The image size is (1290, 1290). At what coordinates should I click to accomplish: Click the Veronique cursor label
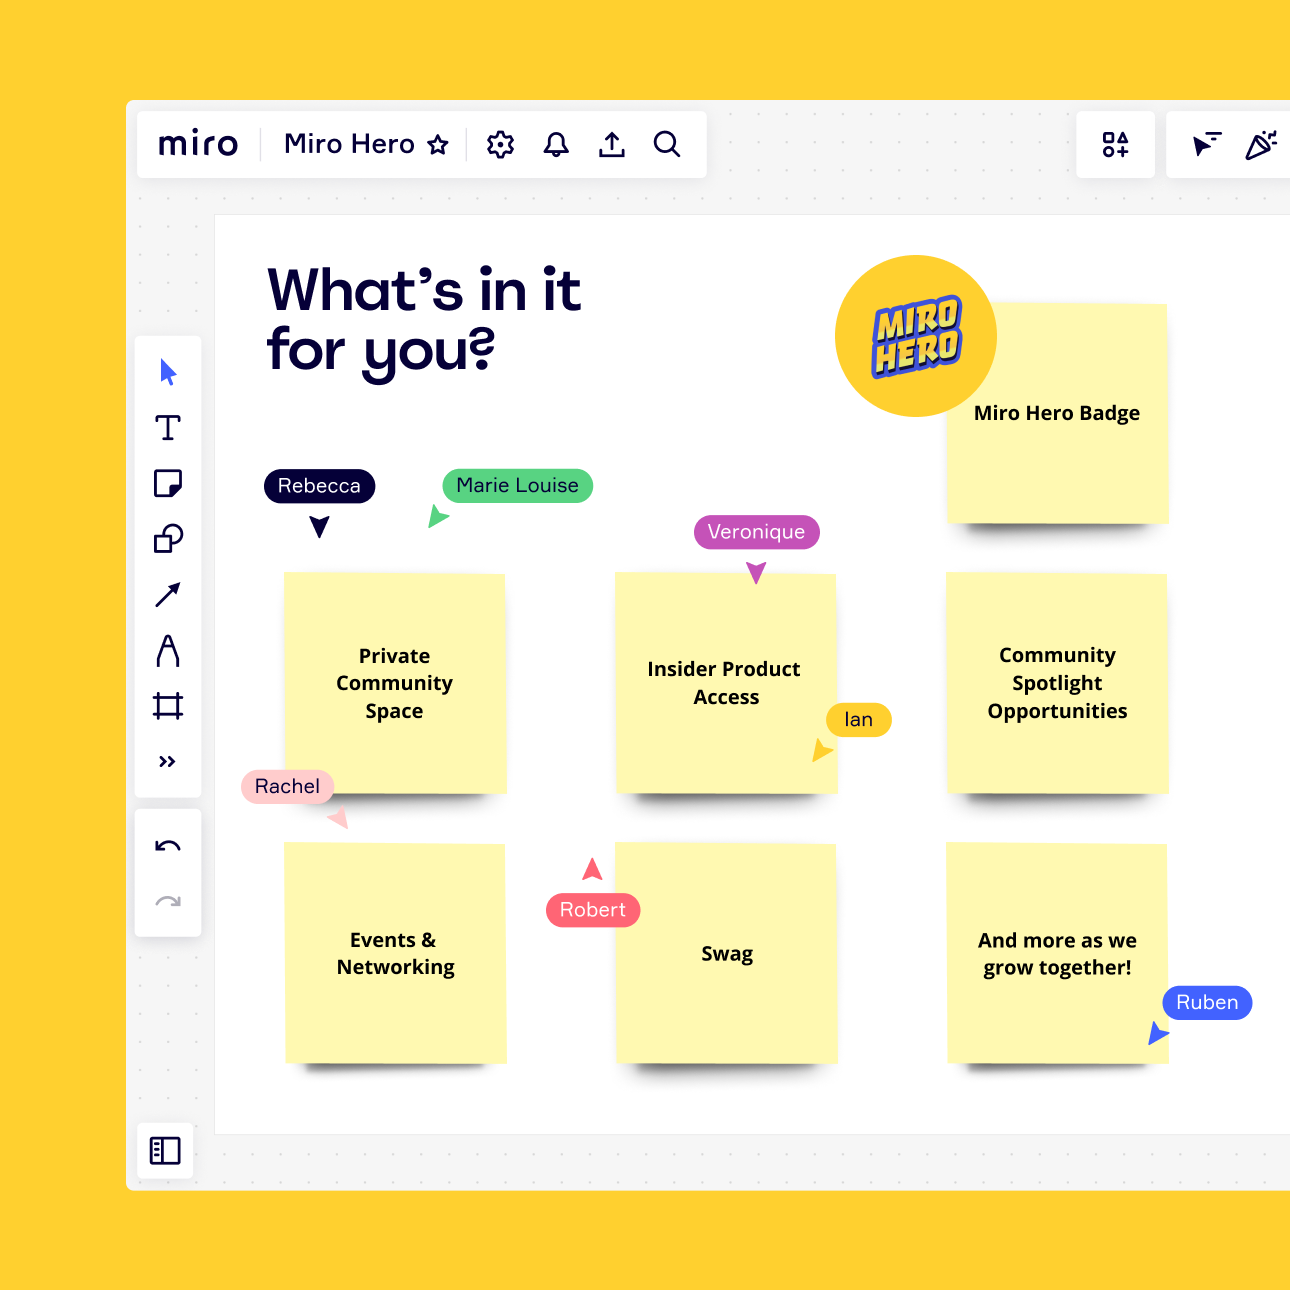(x=757, y=532)
